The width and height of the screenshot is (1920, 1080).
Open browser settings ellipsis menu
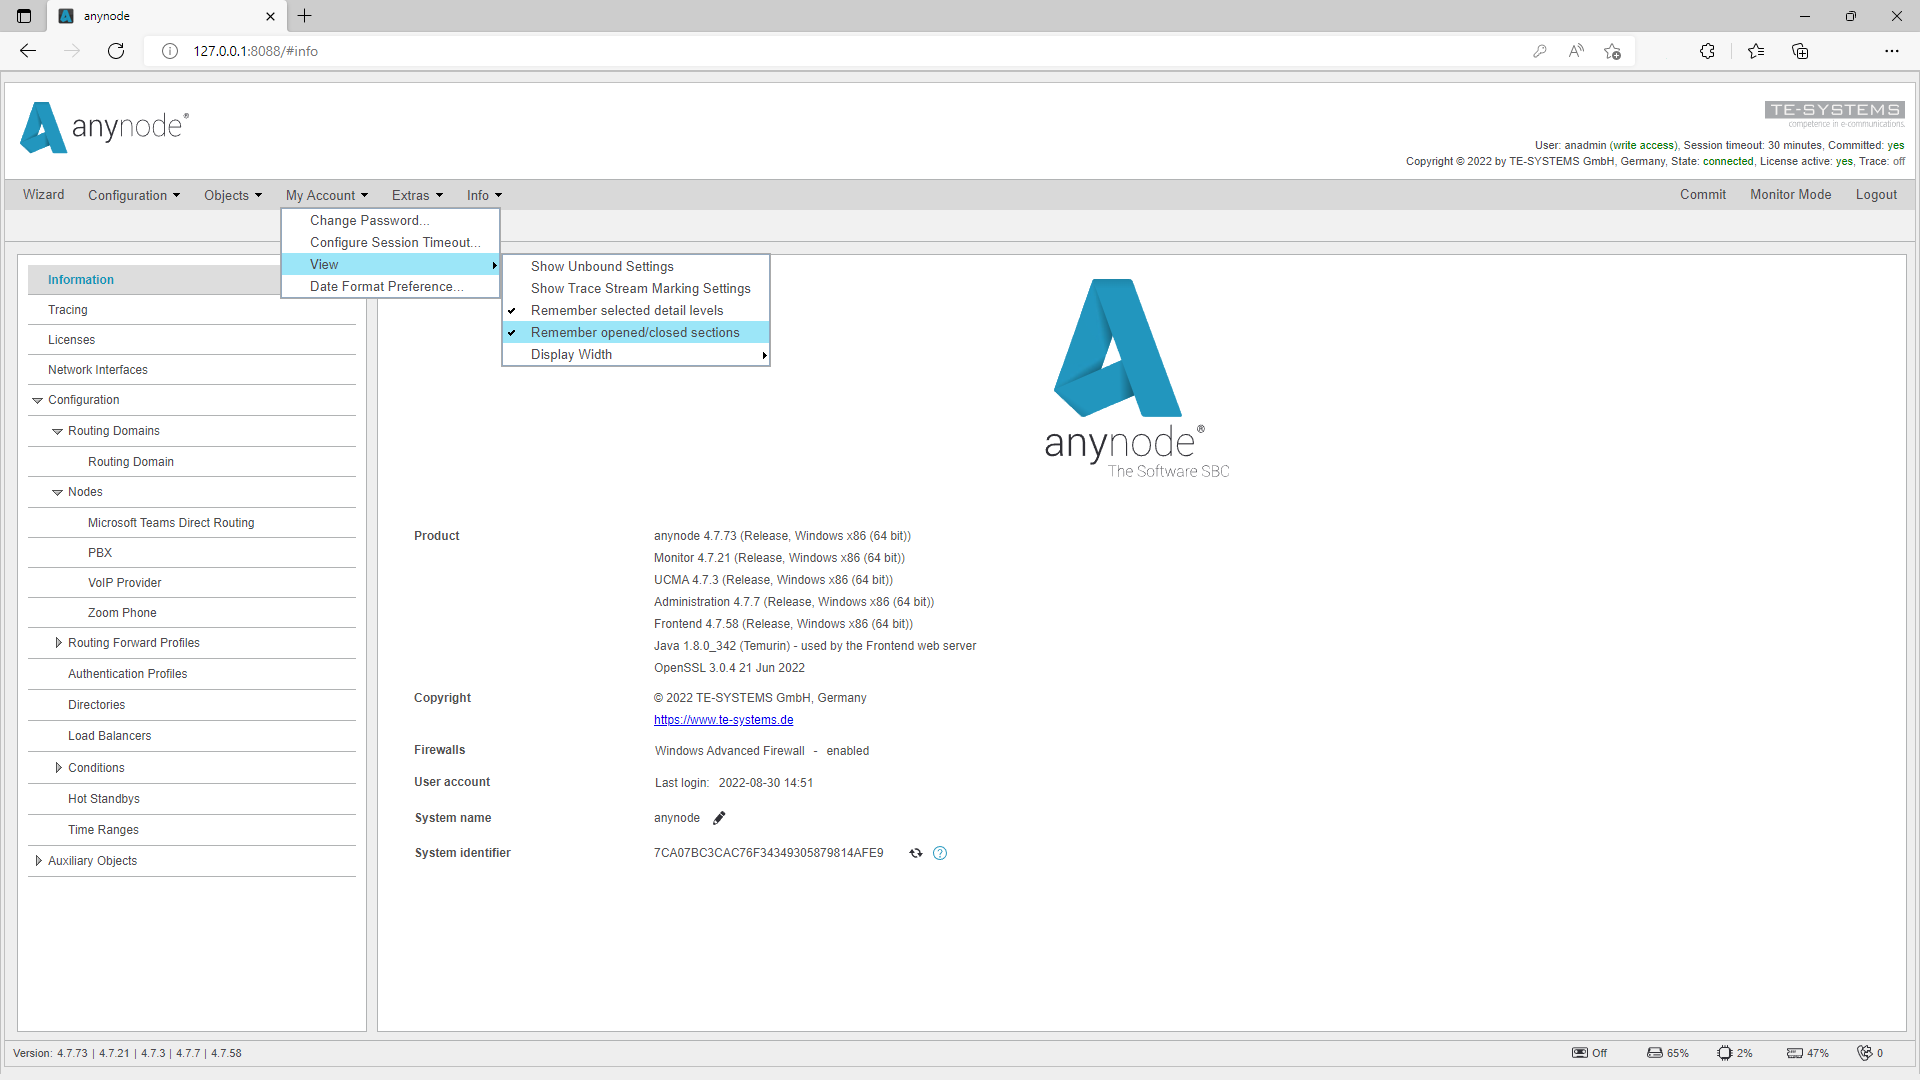pos(1892,51)
